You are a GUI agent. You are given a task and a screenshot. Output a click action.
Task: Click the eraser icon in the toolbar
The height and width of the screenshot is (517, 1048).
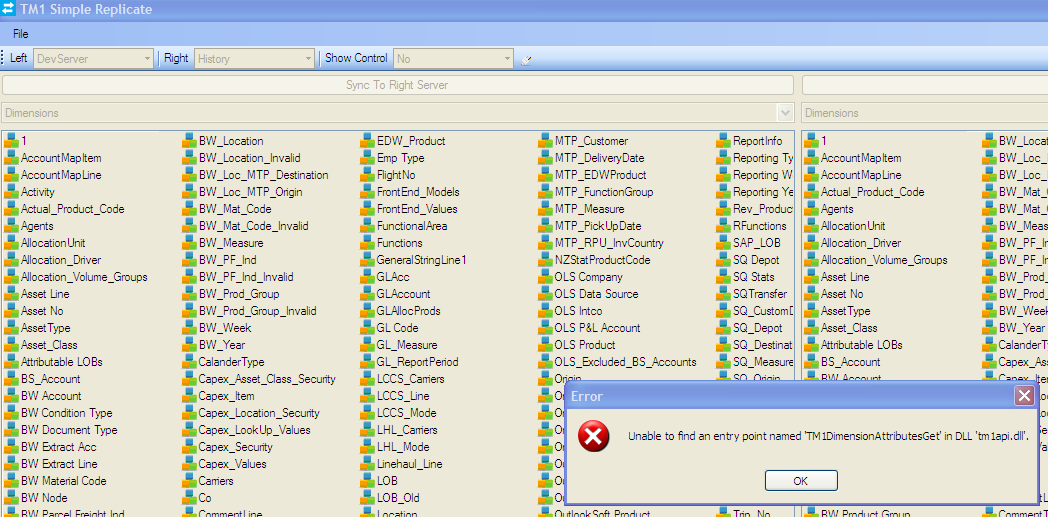click(x=526, y=59)
